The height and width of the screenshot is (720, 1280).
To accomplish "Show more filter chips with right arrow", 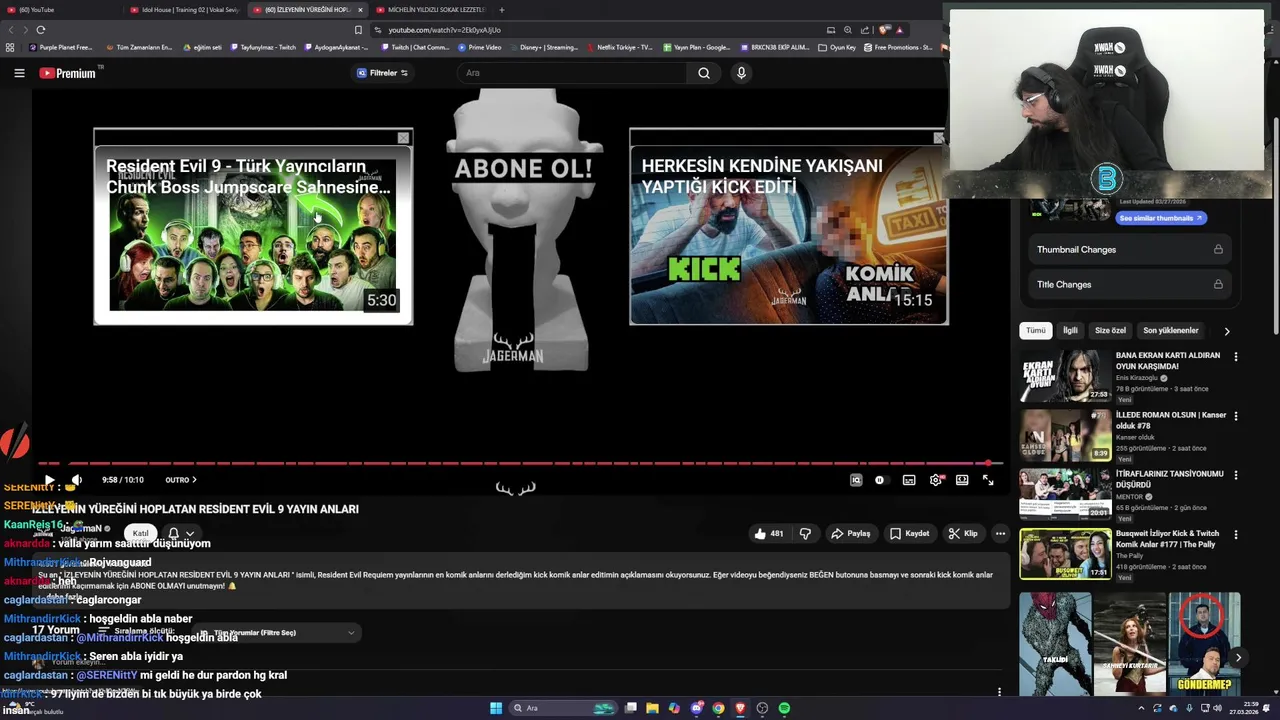I will tap(1227, 331).
